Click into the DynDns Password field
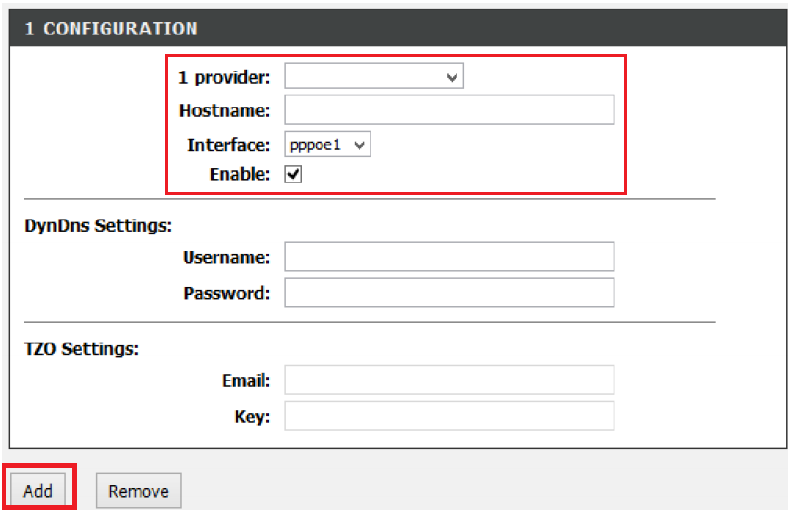 [x=449, y=292]
